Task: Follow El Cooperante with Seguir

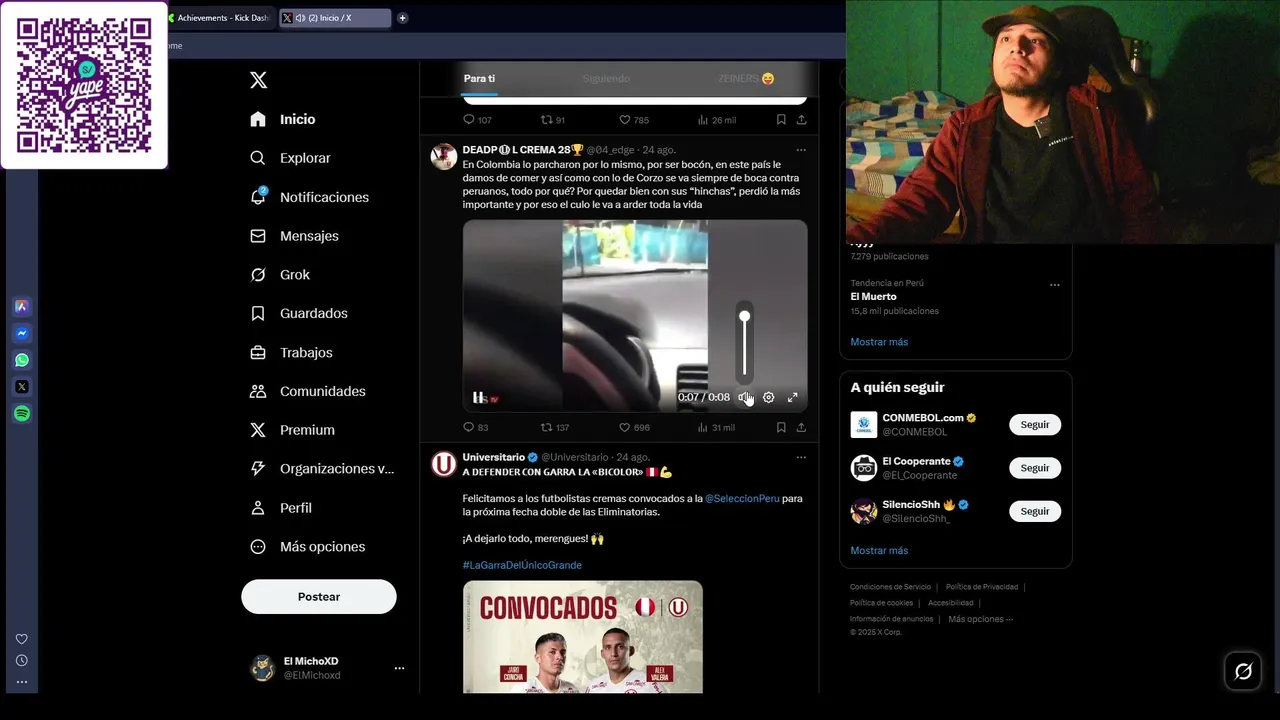Action: pos(1035,468)
